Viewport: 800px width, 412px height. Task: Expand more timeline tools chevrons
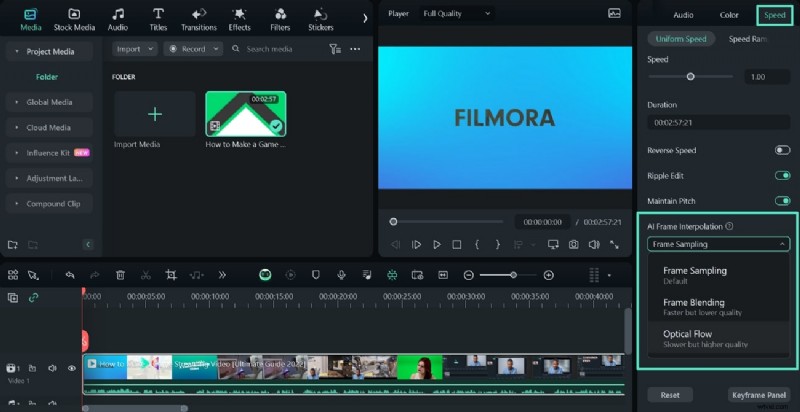[x=222, y=275]
